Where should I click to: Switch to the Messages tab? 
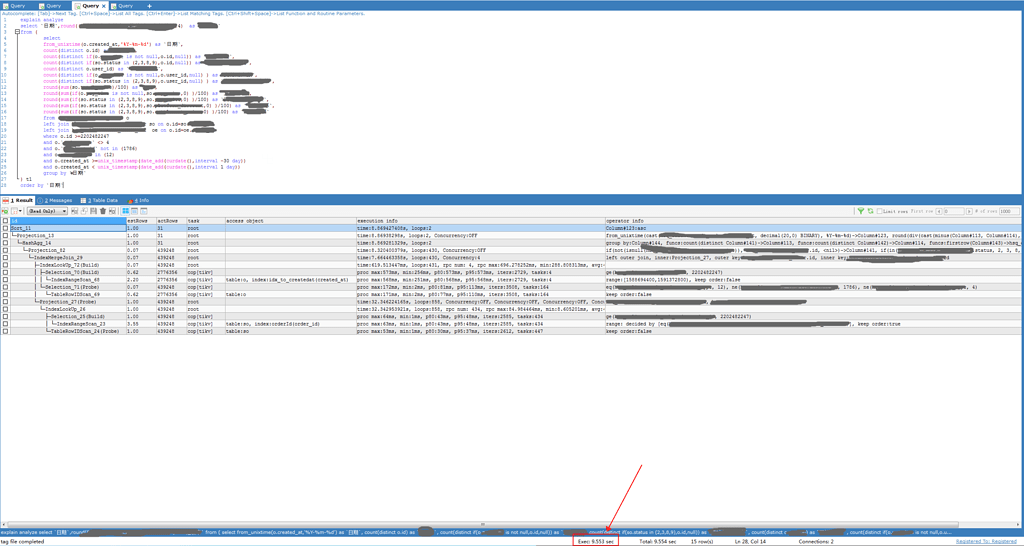[58, 200]
